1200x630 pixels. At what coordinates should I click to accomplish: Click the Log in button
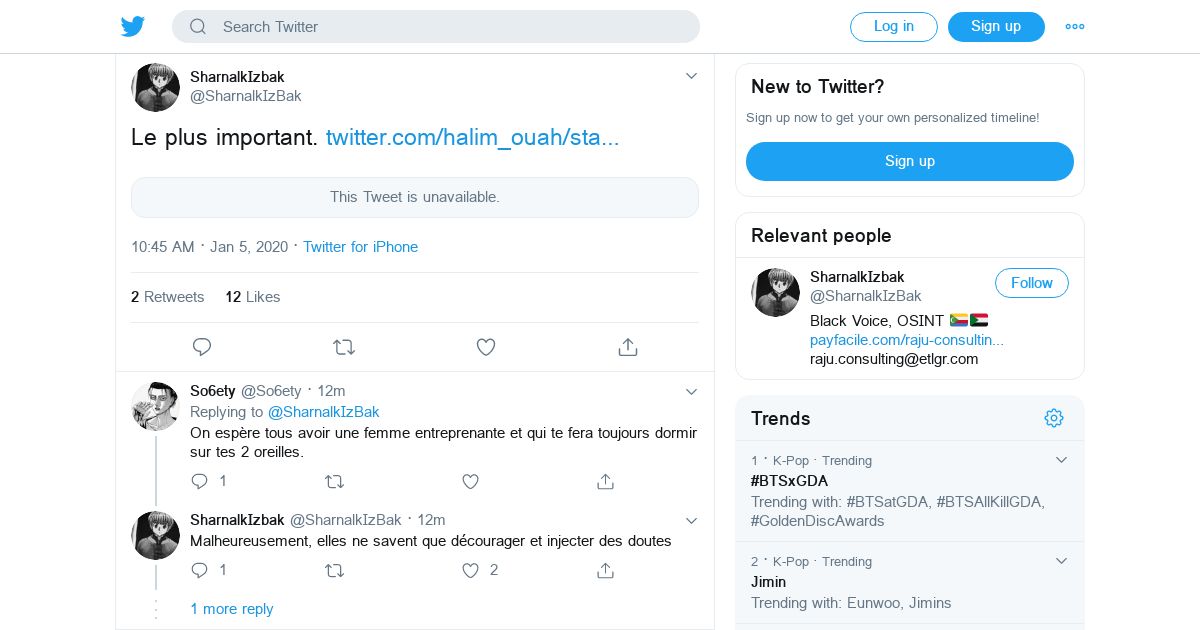[x=893, y=27]
